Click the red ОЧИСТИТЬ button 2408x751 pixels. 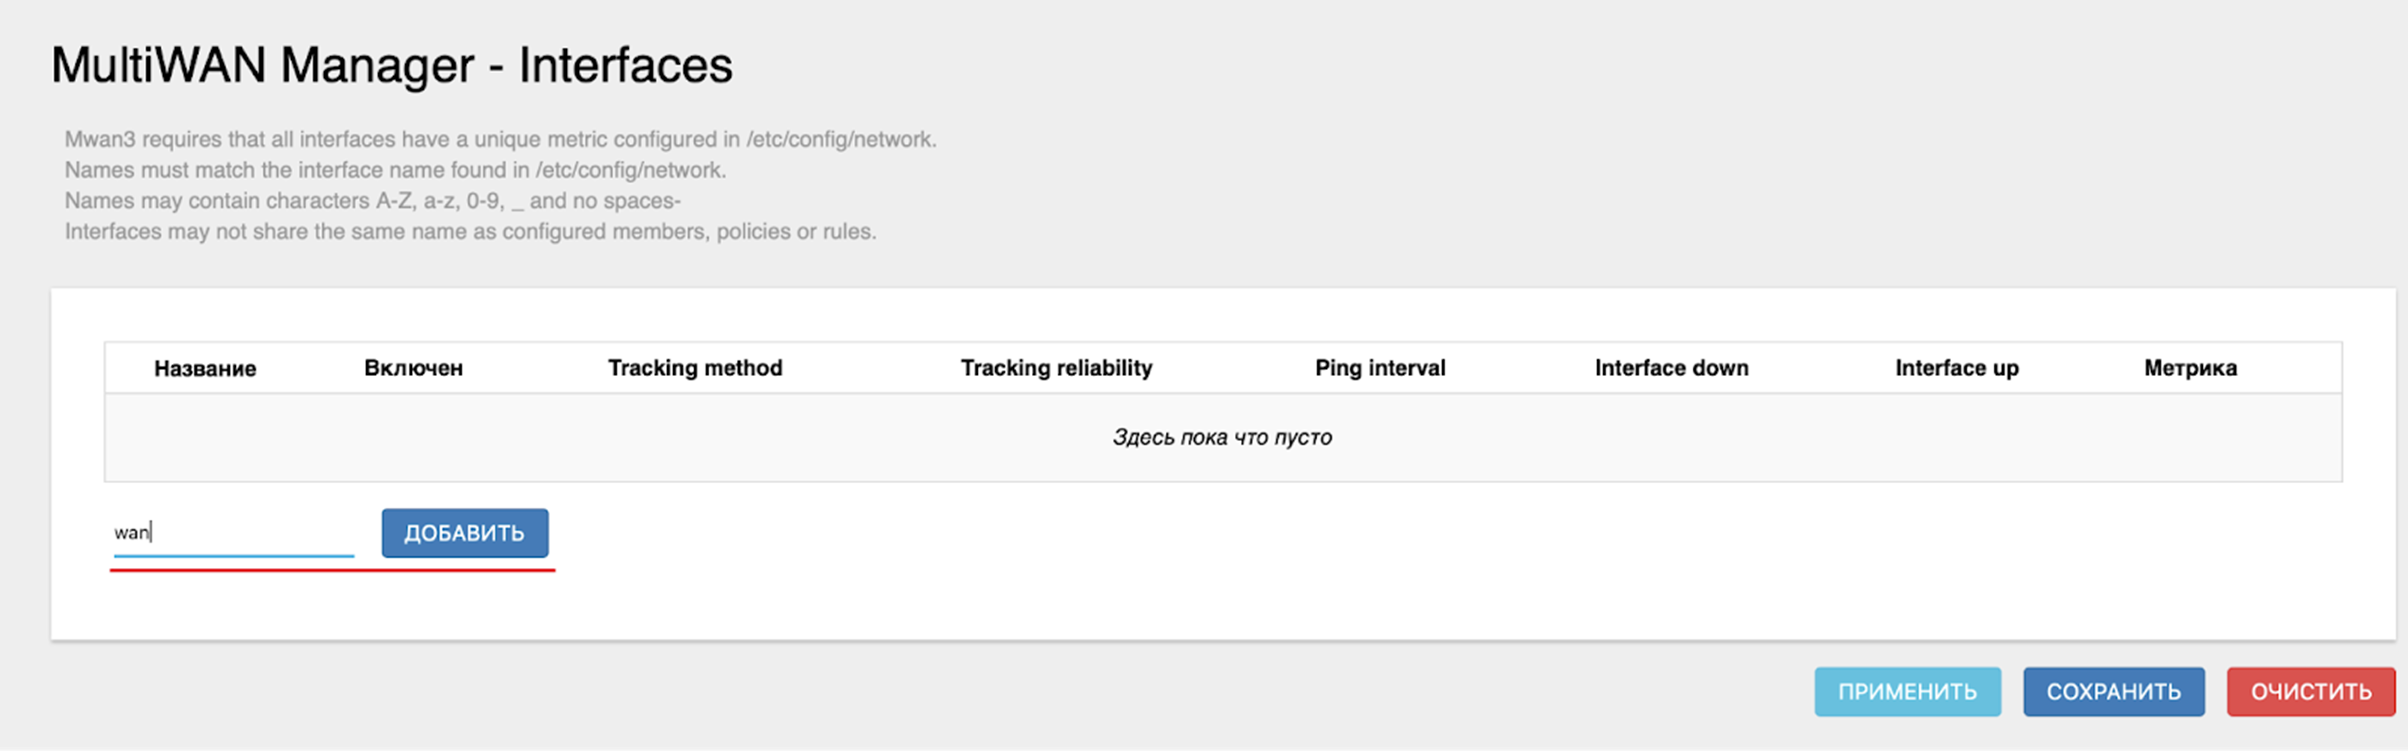coord(2310,692)
